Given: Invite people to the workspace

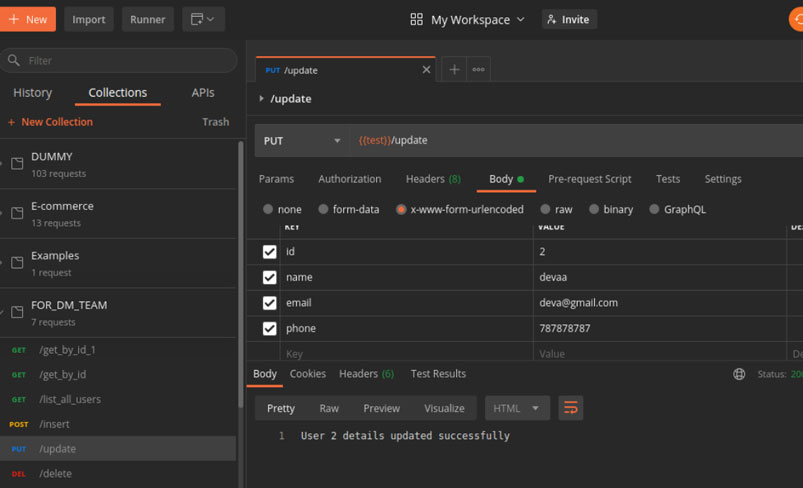Looking at the screenshot, I should click(569, 19).
